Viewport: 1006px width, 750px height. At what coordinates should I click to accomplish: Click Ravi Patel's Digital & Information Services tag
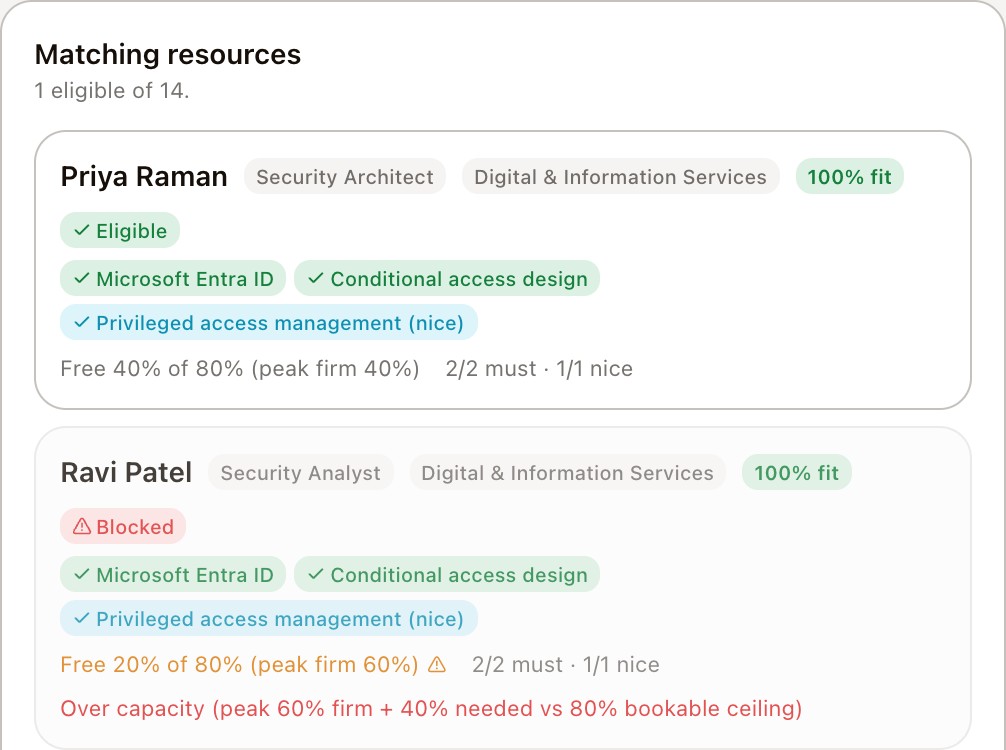pyautogui.click(x=567, y=473)
